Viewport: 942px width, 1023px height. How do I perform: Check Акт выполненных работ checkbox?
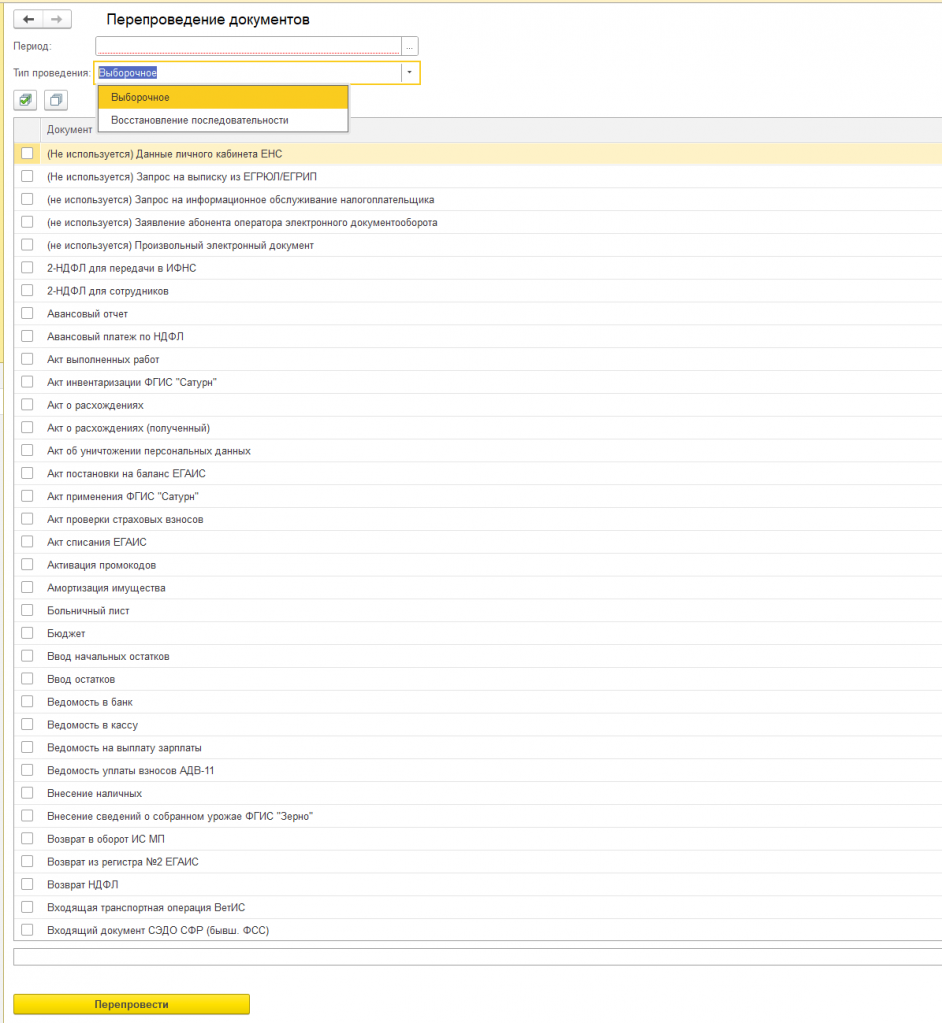[27, 359]
